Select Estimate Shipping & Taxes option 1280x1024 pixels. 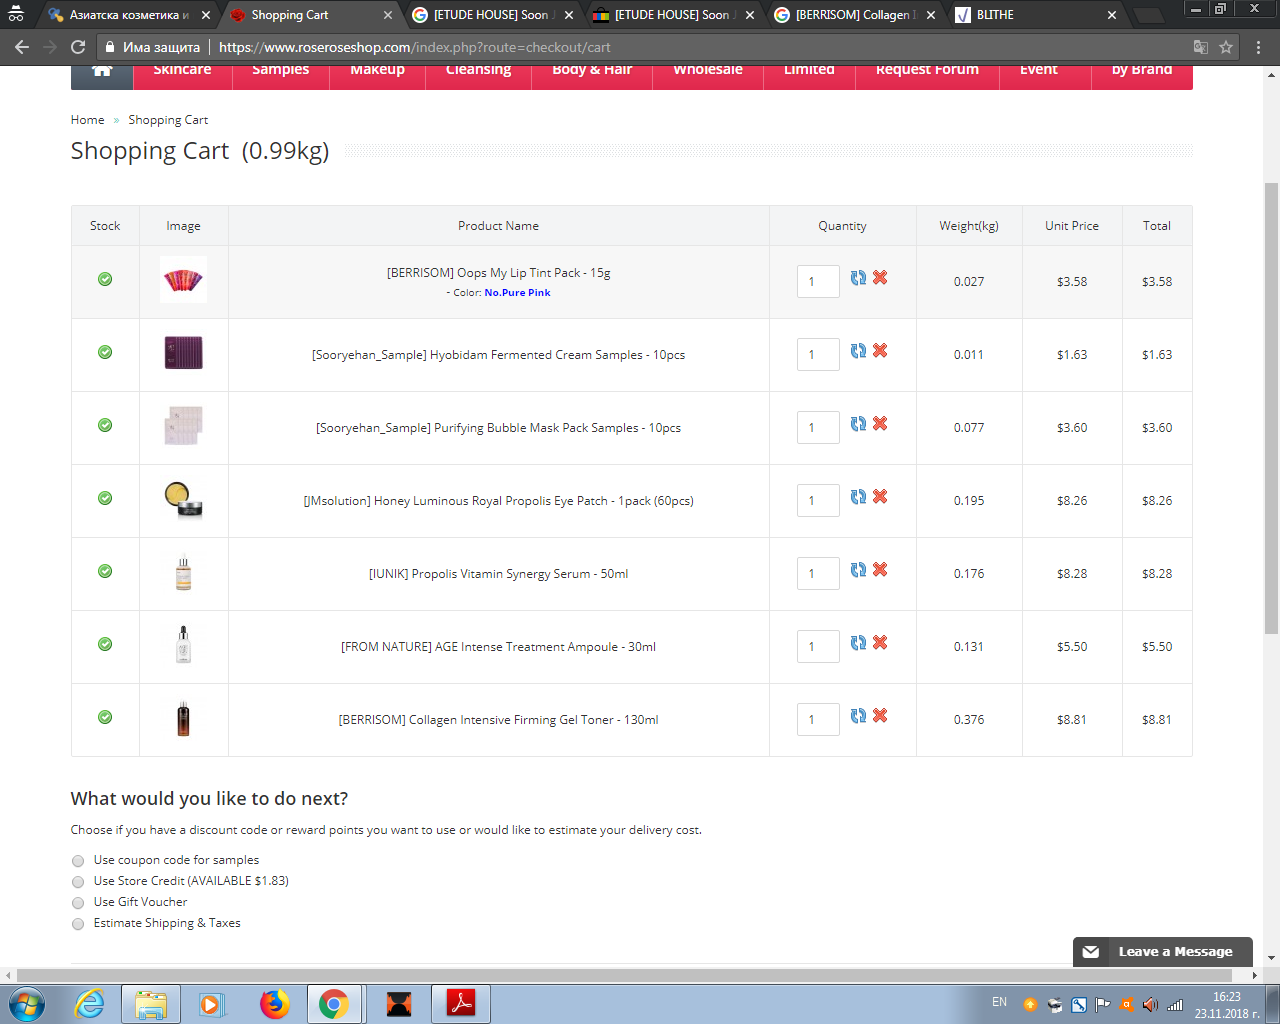[78, 924]
